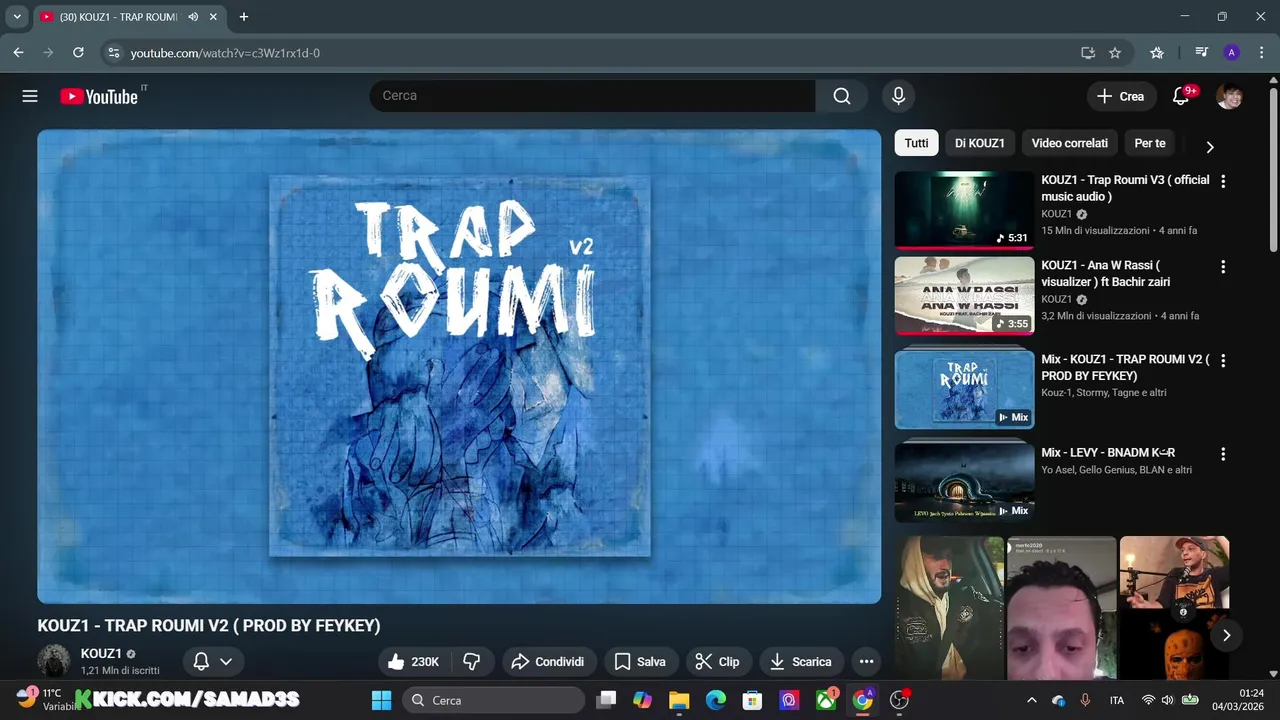Open Trap Roumi V3 video thumbnail
This screenshot has height=720, width=1280.
coord(964,209)
